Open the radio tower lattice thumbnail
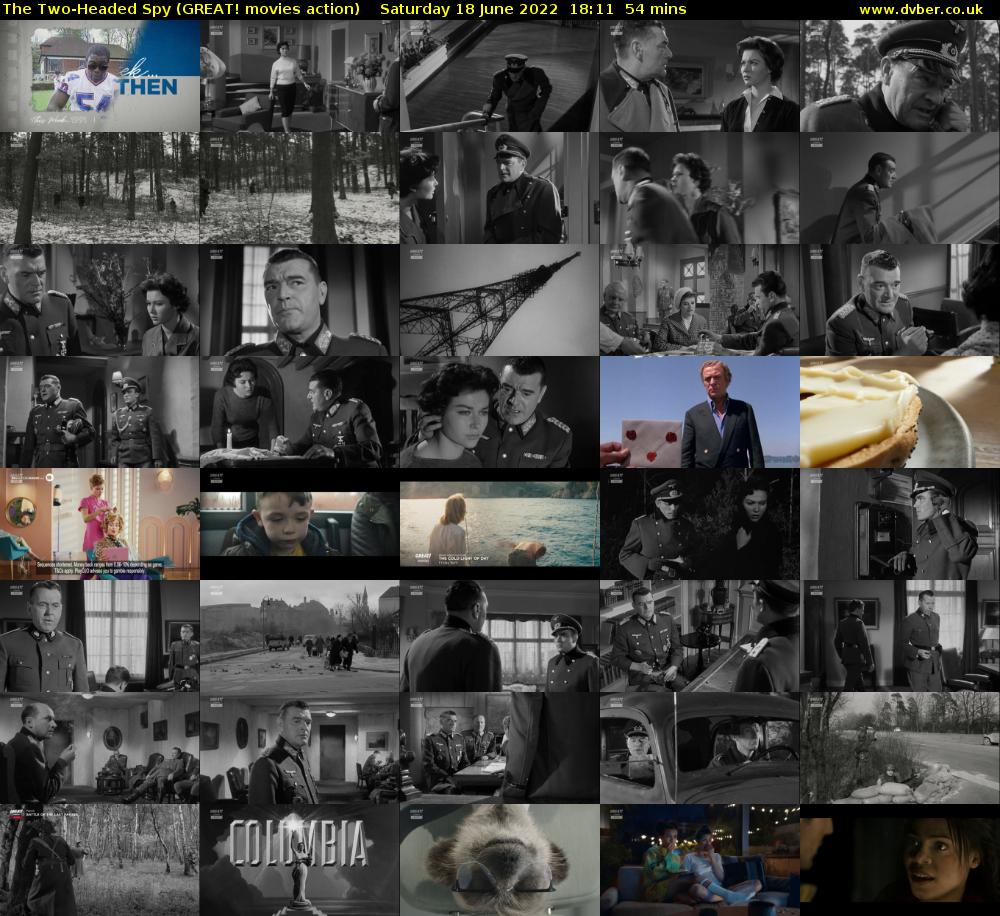 [x=499, y=300]
